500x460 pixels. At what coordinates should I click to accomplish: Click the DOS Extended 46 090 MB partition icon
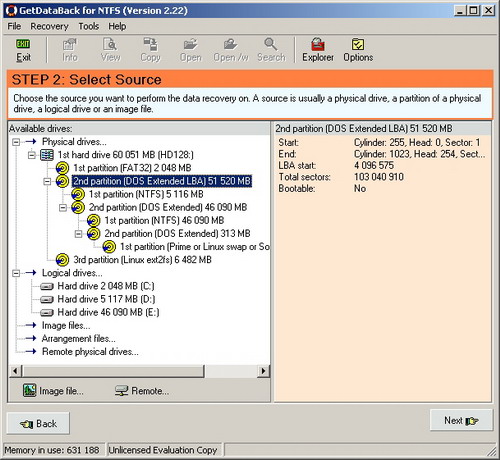point(78,207)
